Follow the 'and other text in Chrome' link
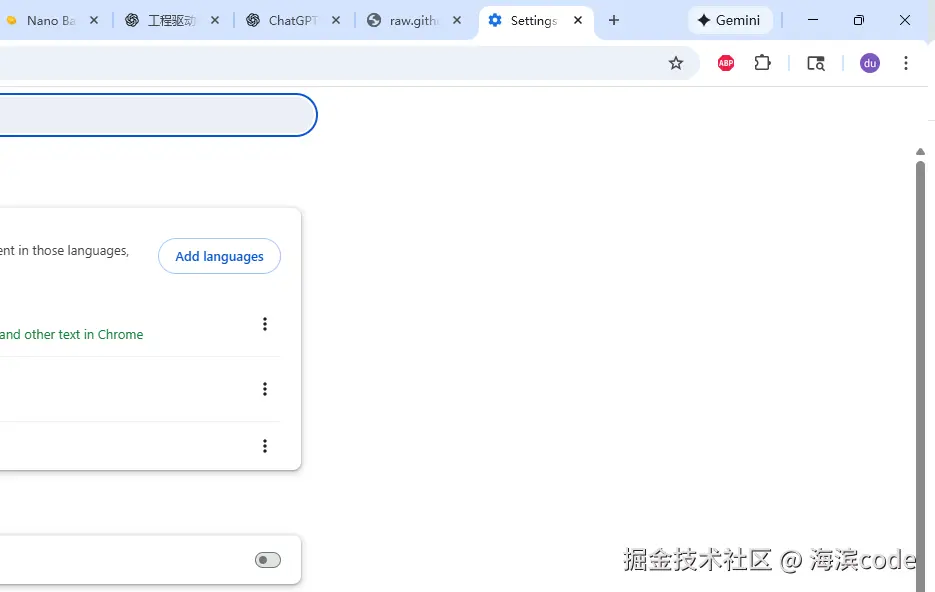 73,334
